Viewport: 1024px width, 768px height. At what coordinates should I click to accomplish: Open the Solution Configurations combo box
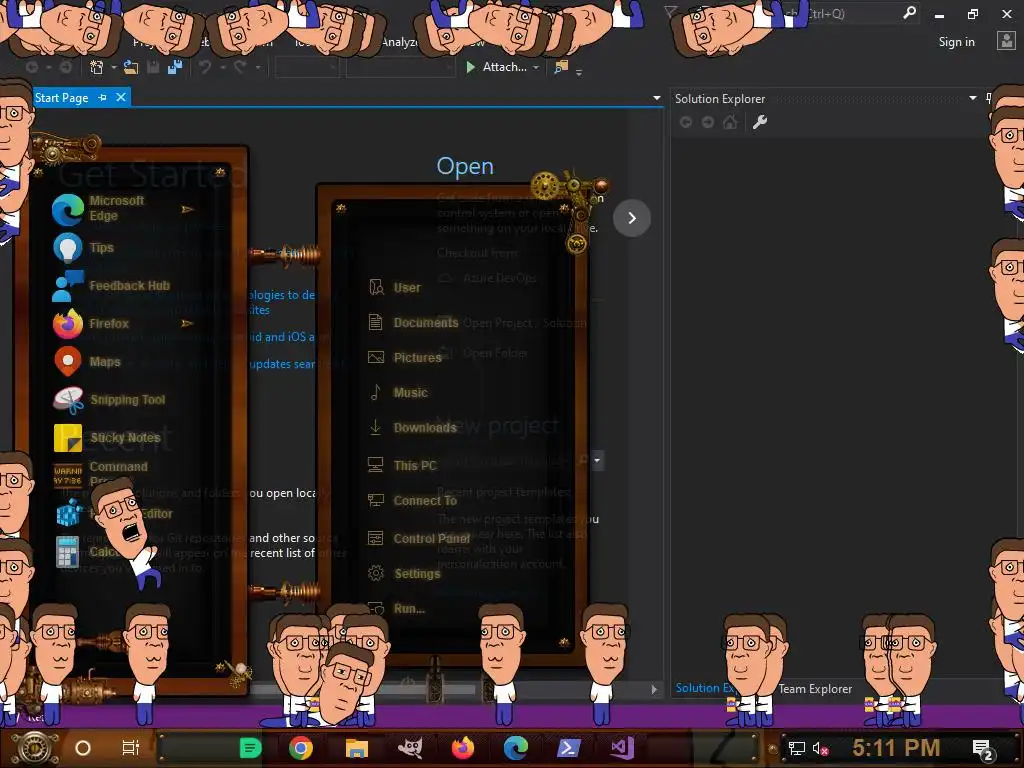pyautogui.click(x=307, y=67)
